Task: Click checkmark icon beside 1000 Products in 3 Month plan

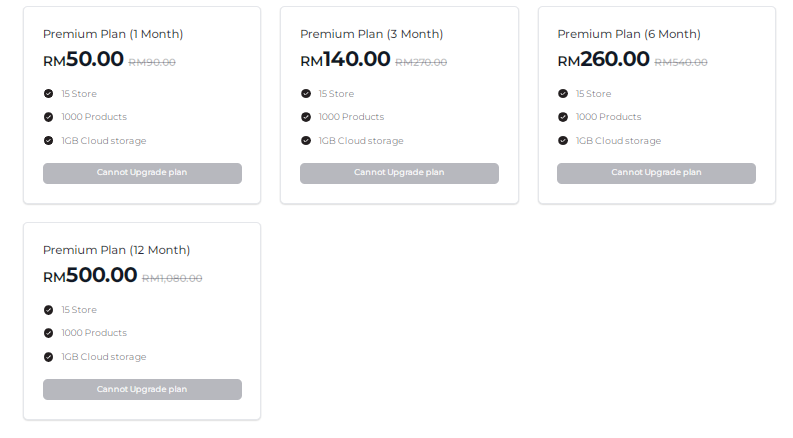Action: [x=306, y=117]
